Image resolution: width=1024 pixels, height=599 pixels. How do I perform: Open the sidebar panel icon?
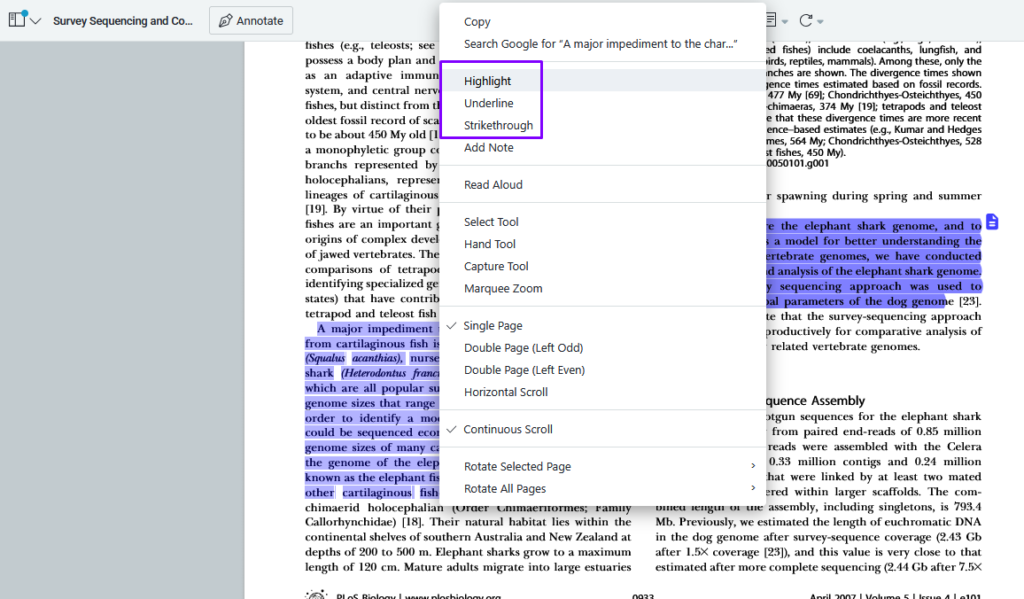pos(16,20)
